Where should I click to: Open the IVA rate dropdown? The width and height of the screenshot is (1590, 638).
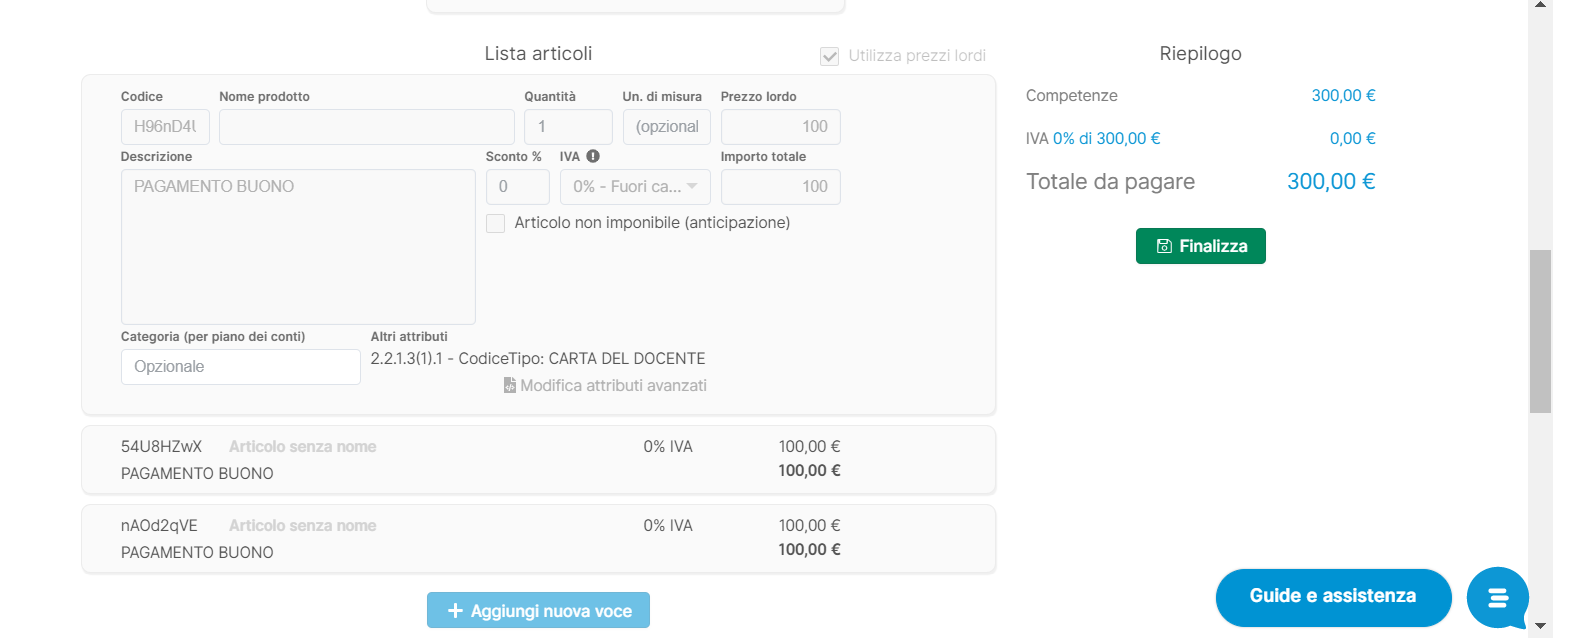coord(634,187)
